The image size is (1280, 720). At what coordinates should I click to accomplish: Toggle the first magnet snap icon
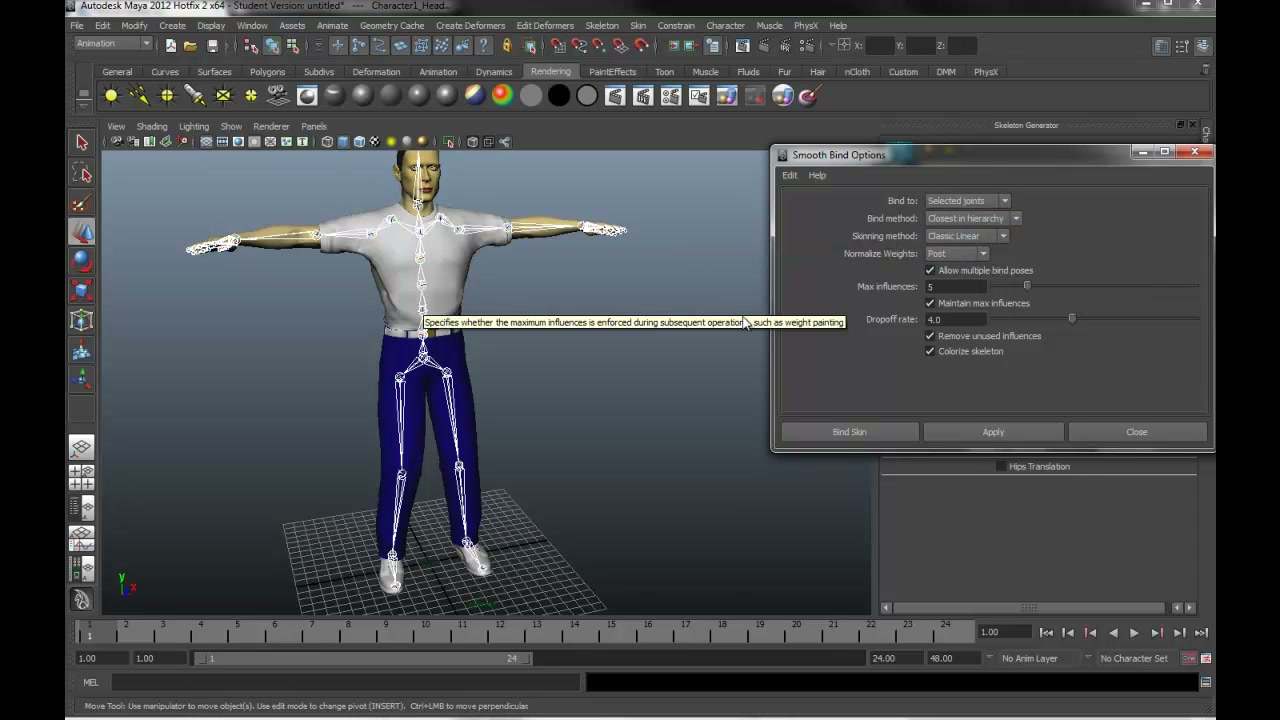[558, 46]
